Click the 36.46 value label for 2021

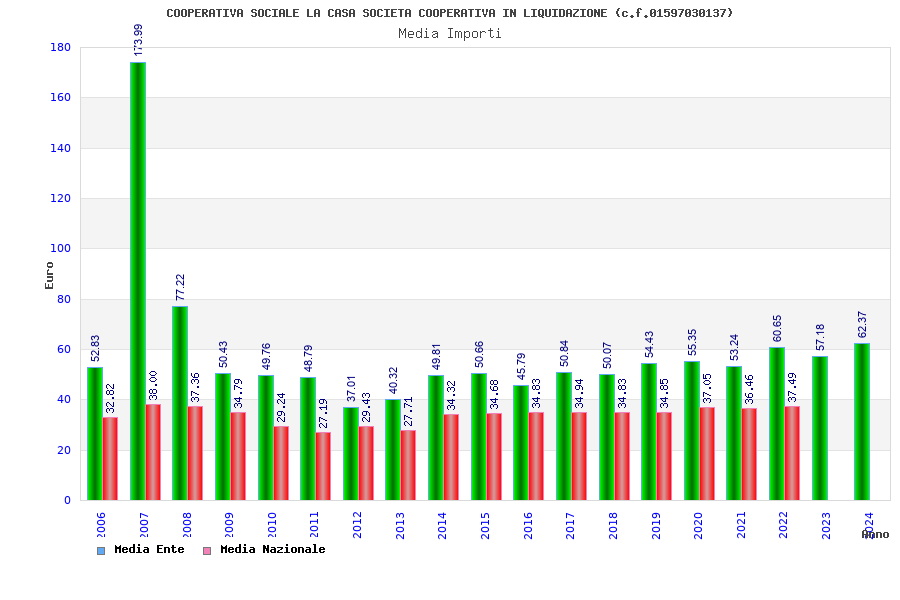click(750, 389)
